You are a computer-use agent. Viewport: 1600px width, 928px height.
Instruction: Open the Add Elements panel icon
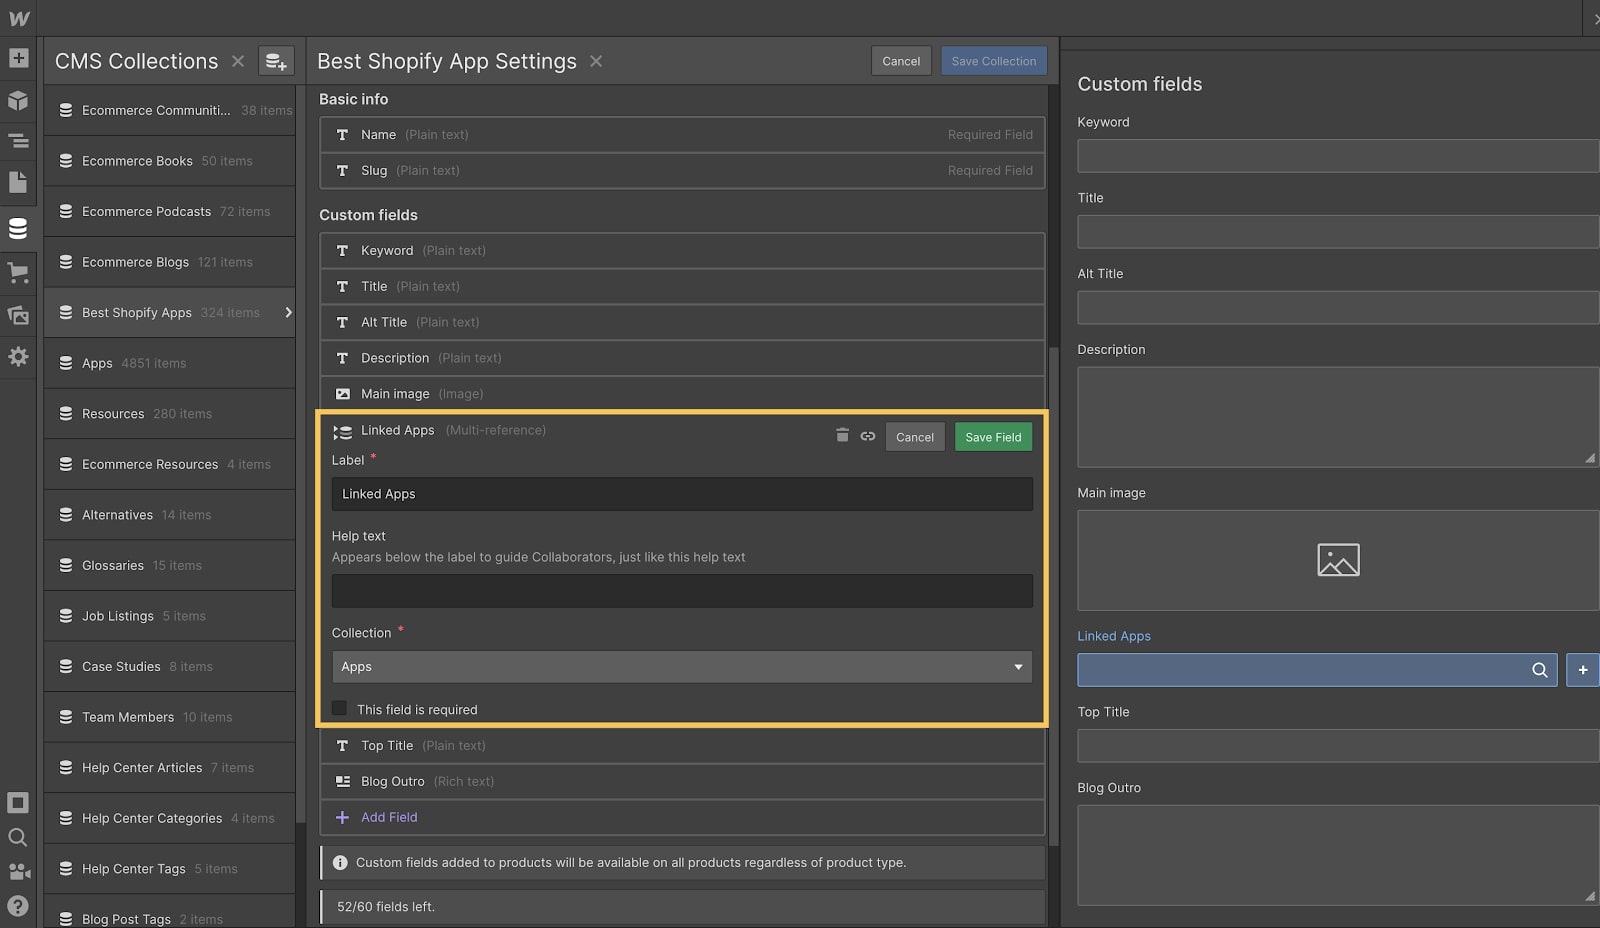[18, 58]
